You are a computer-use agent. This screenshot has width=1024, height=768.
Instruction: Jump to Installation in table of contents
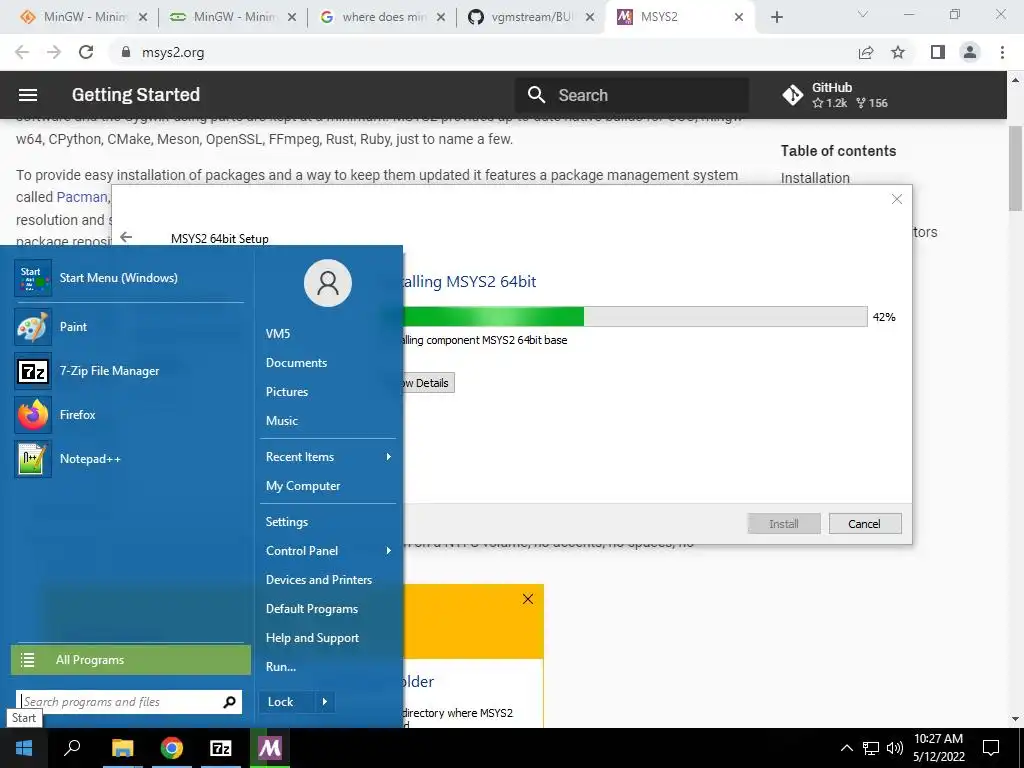pos(815,178)
